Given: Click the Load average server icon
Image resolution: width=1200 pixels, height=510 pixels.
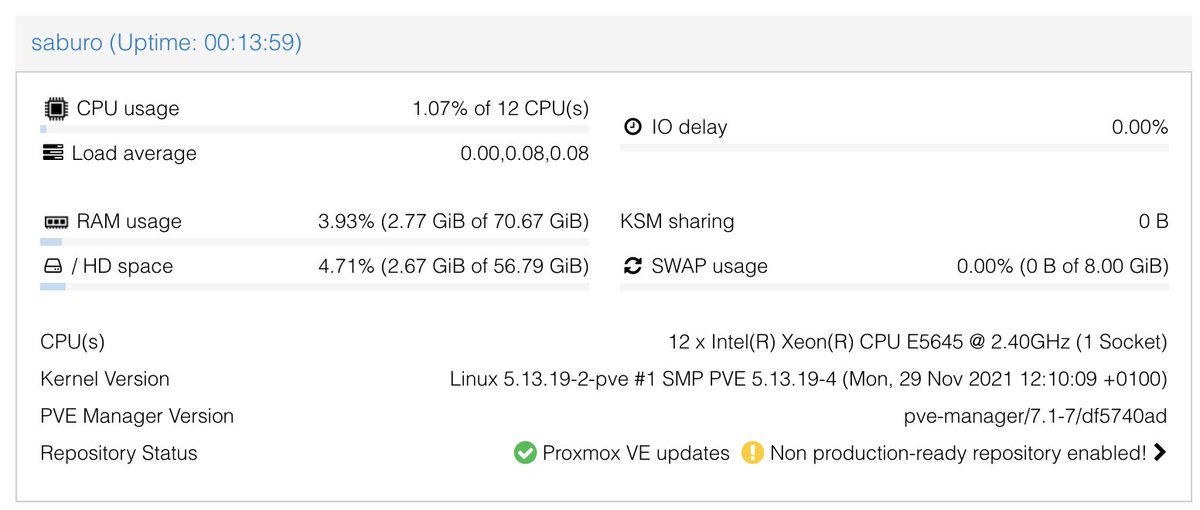Looking at the screenshot, I should (x=52, y=153).
